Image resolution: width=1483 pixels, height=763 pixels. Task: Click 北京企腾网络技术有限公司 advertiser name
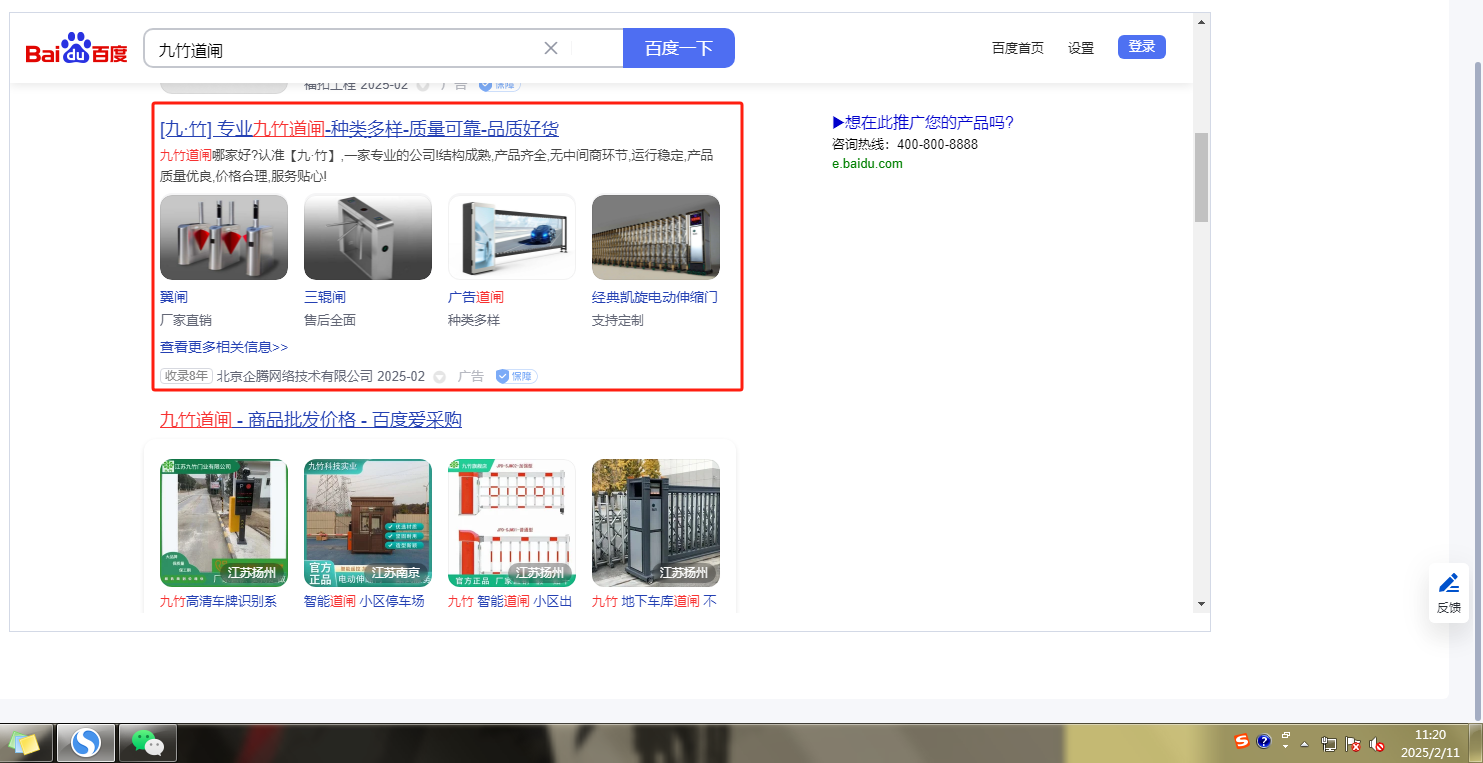point(295,376)
